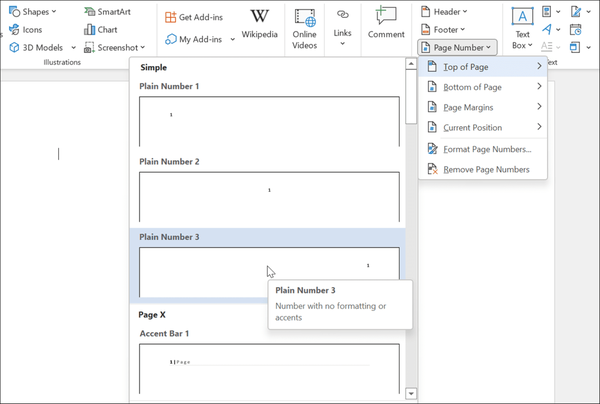Open Format Page Numbers dialog
This screenshot has height=404, width=600.
pyautogui.click(x=483, y=149)
